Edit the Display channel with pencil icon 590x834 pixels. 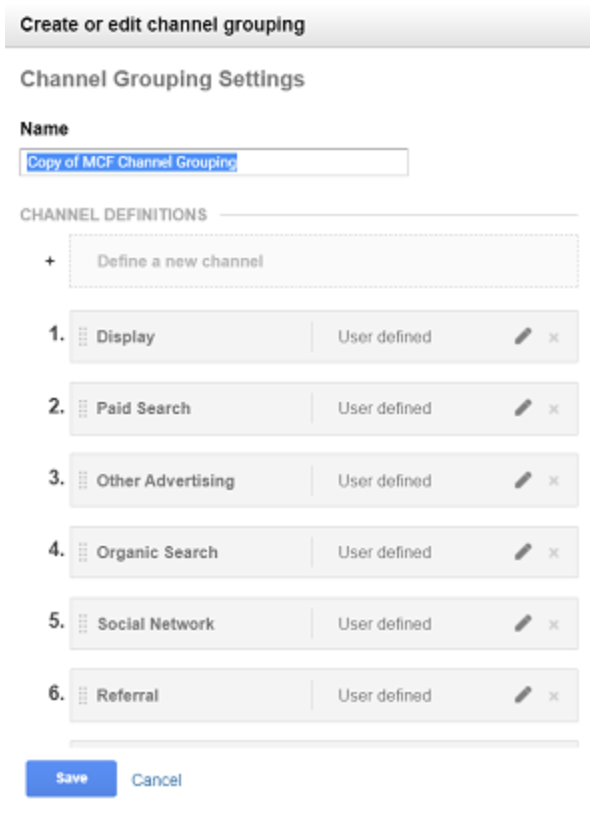(523, 336)
